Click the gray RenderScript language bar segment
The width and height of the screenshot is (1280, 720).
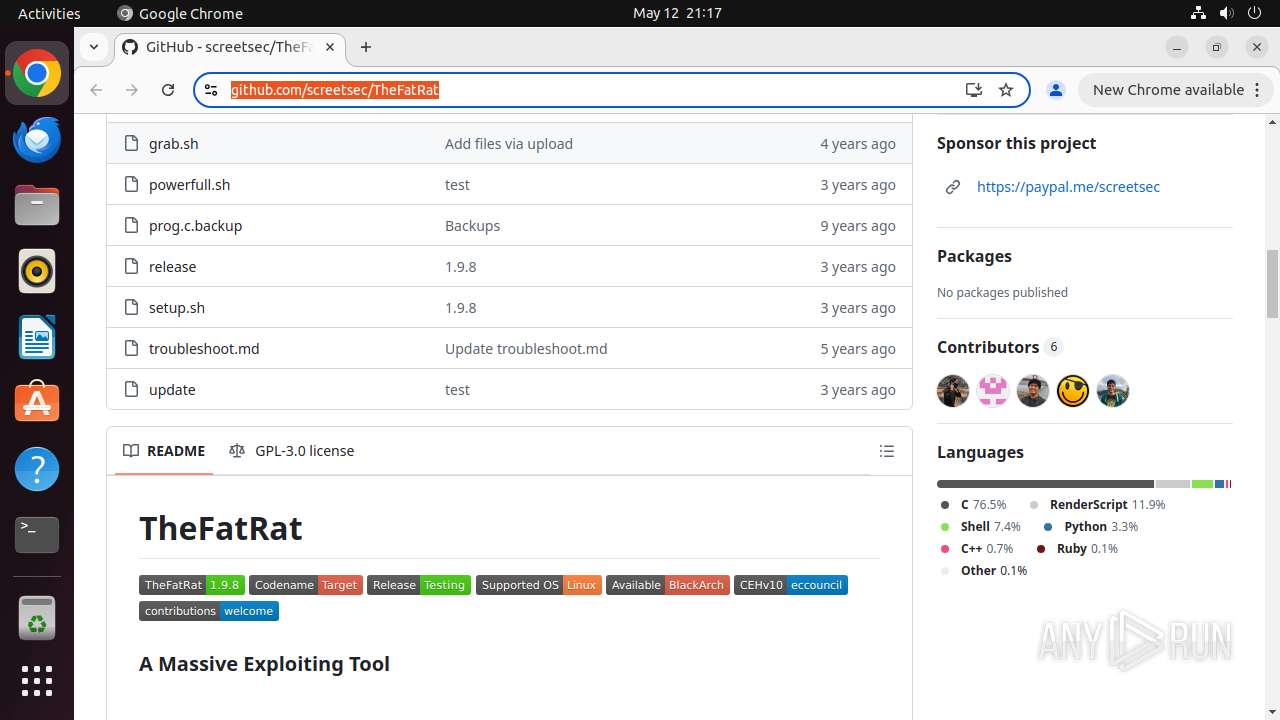click(x=1173, y=484)
